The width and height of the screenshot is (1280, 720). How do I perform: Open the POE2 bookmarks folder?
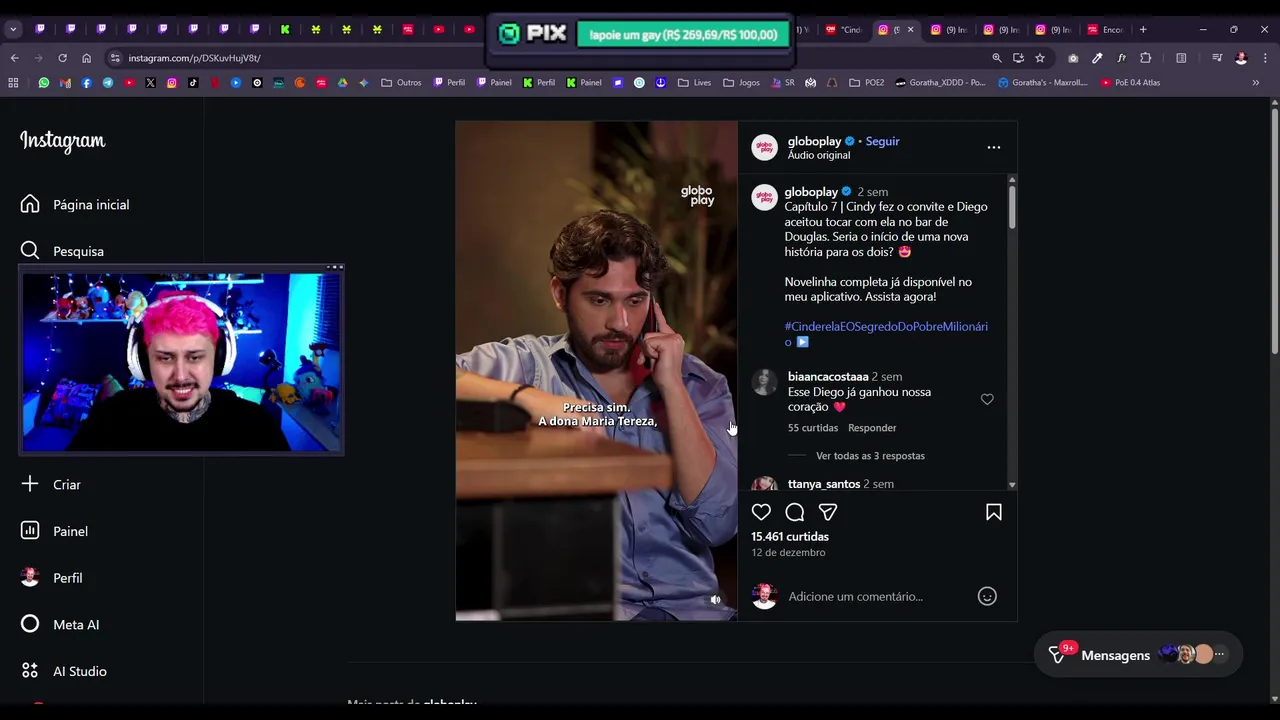[x=866, y=83]
